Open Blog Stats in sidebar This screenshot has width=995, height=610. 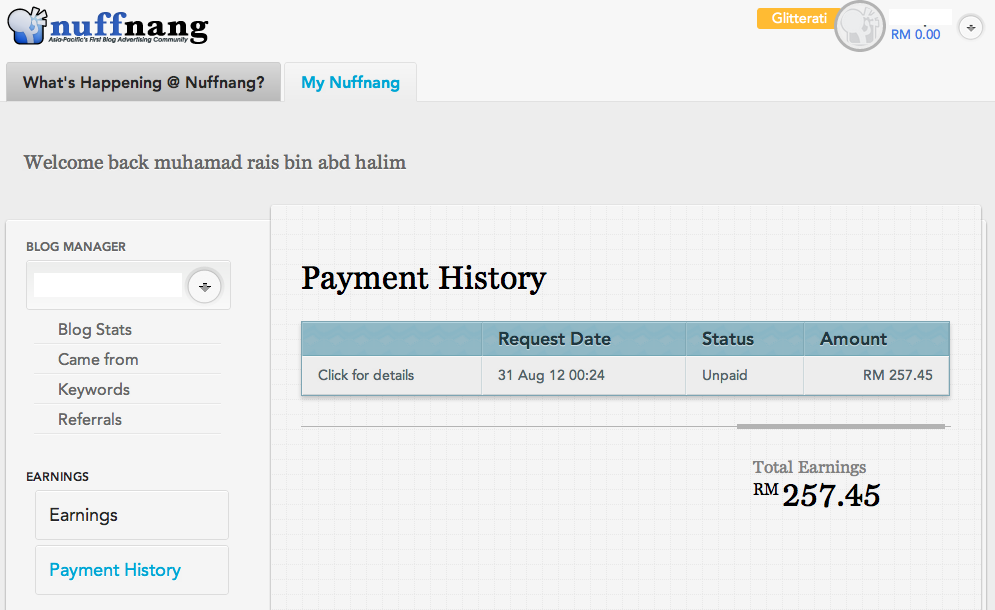[95, 329]
